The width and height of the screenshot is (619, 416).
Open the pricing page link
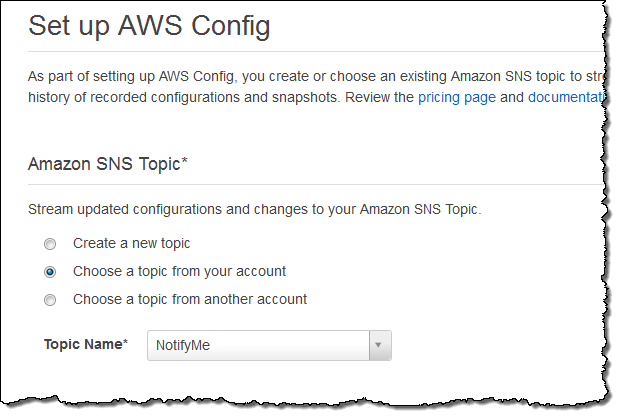pyautogui.click(x=456, y=97)
